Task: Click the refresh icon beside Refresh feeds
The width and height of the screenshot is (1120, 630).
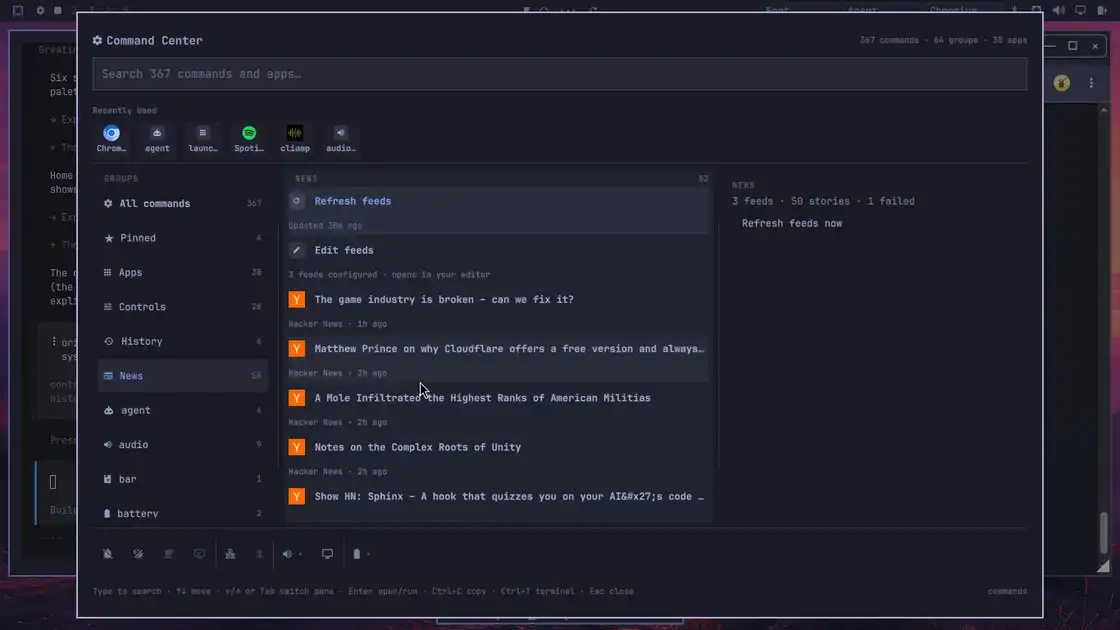Action: click(296, 201)
